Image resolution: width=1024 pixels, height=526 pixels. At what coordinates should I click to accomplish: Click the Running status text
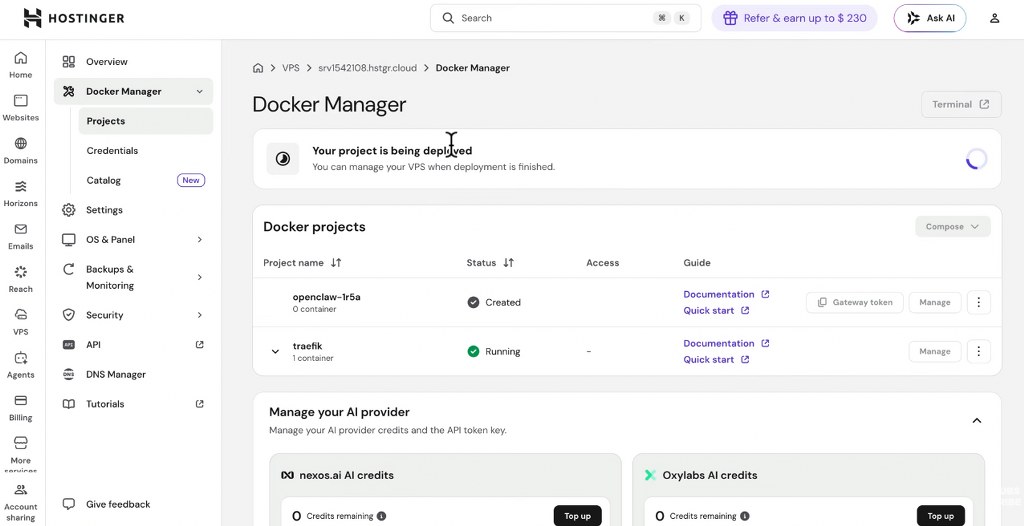(503, 352)
